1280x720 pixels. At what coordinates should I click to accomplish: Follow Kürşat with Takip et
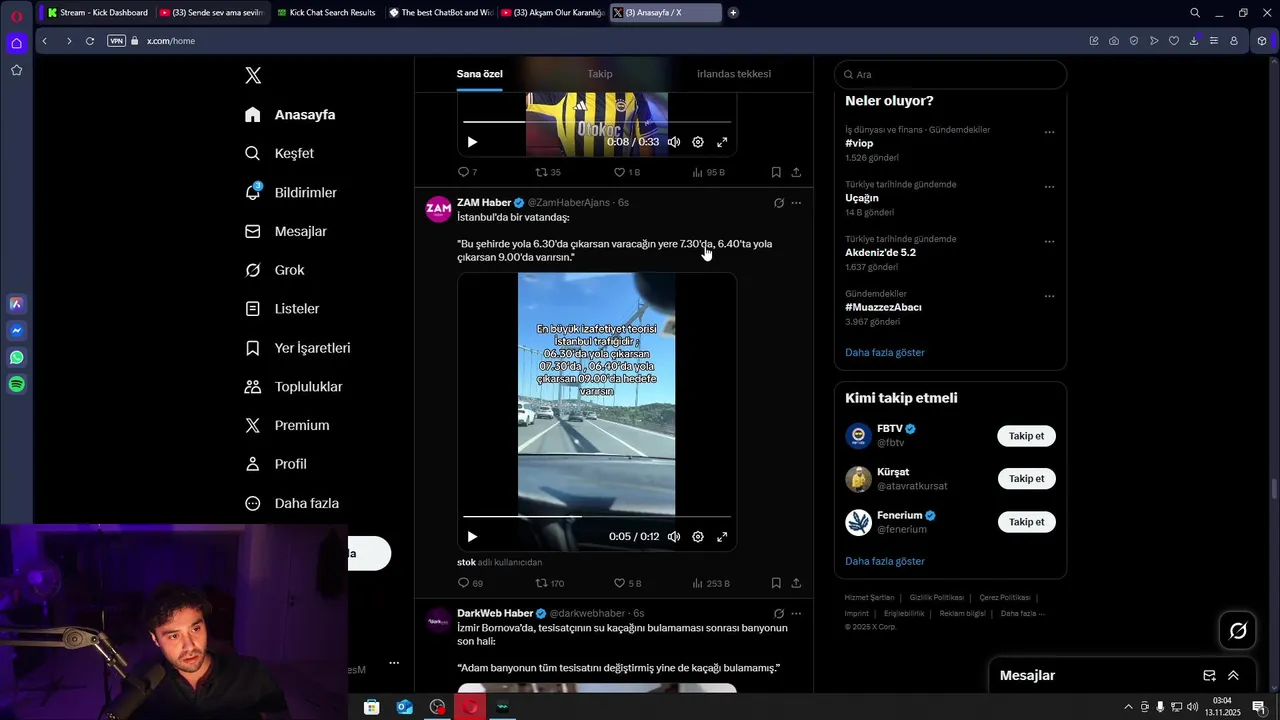pos(1026,479)
